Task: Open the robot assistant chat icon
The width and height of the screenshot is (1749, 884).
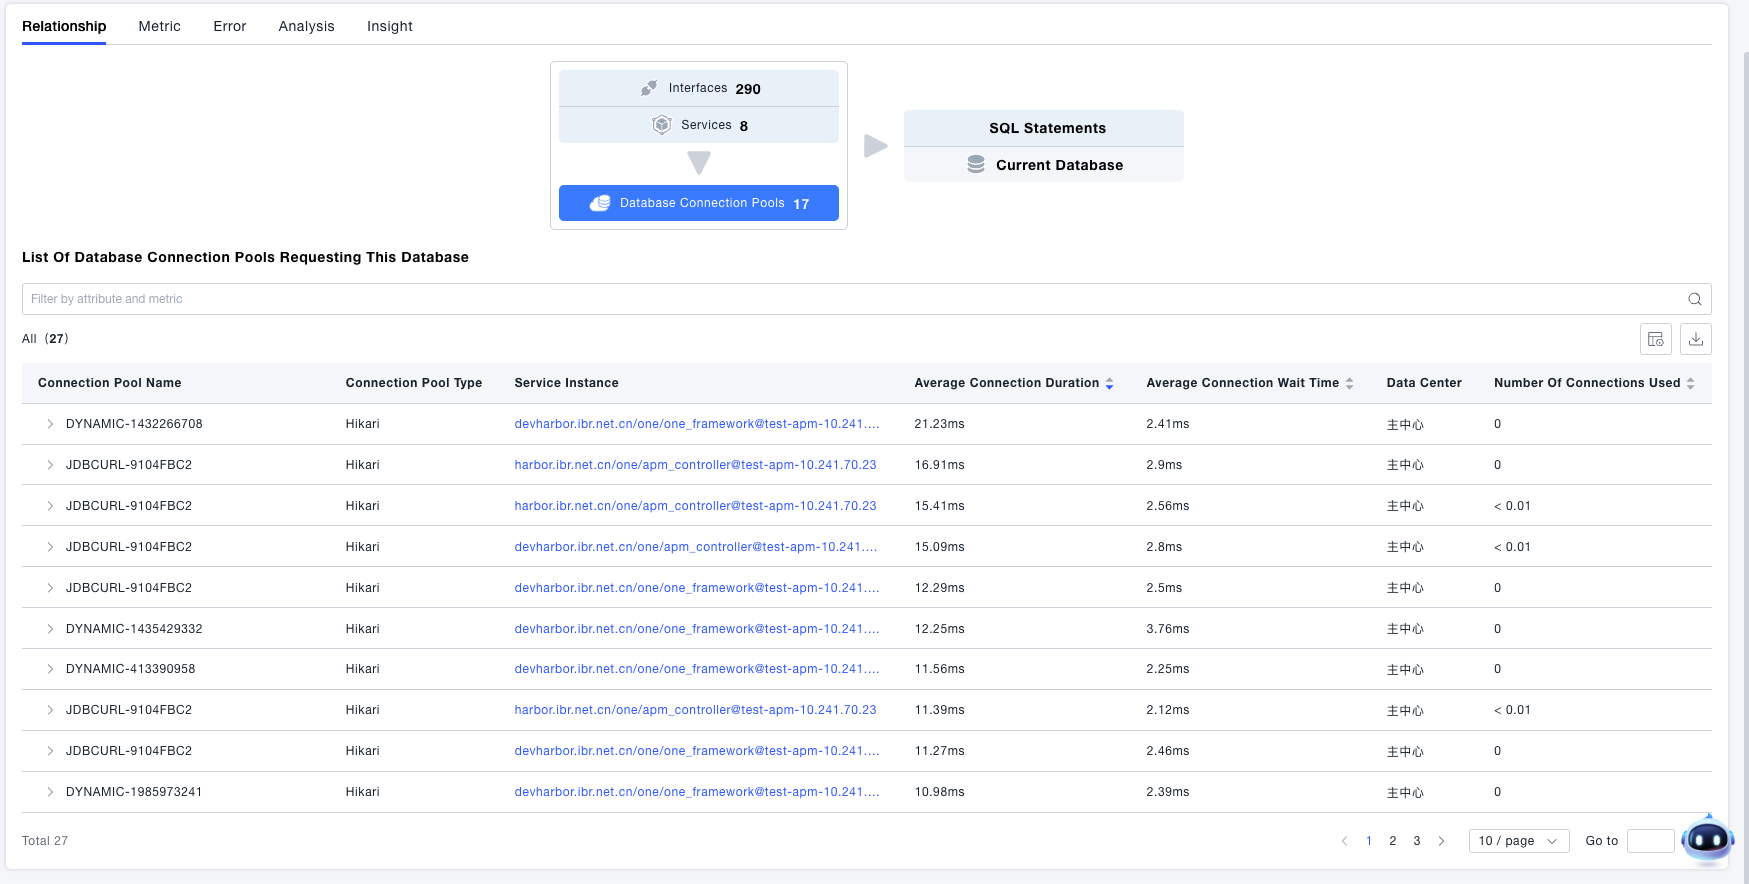Action: (x=1707, y=840)
